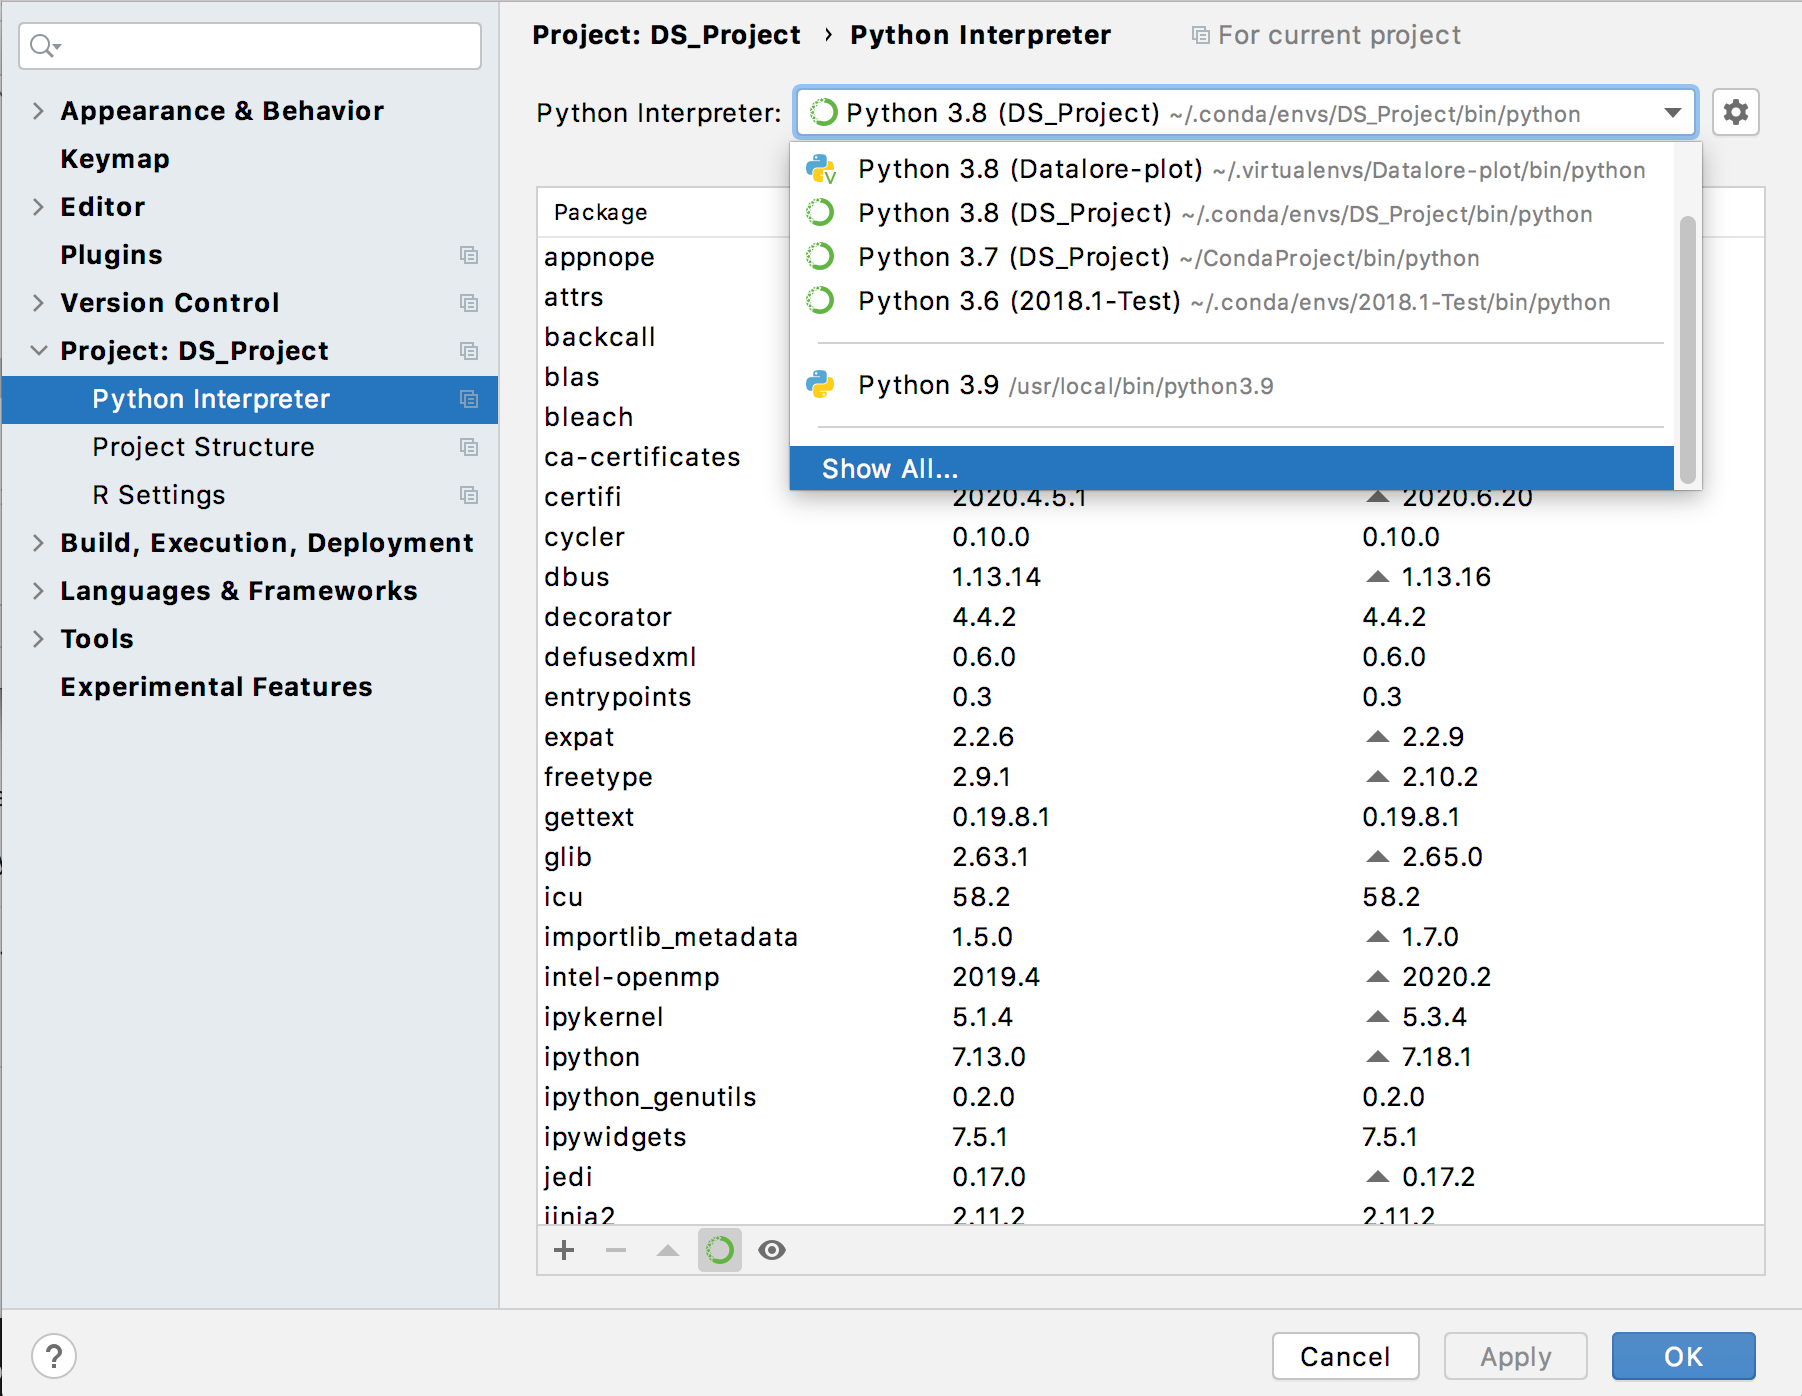Choose Show All... in interpreter list

point(890,469)
